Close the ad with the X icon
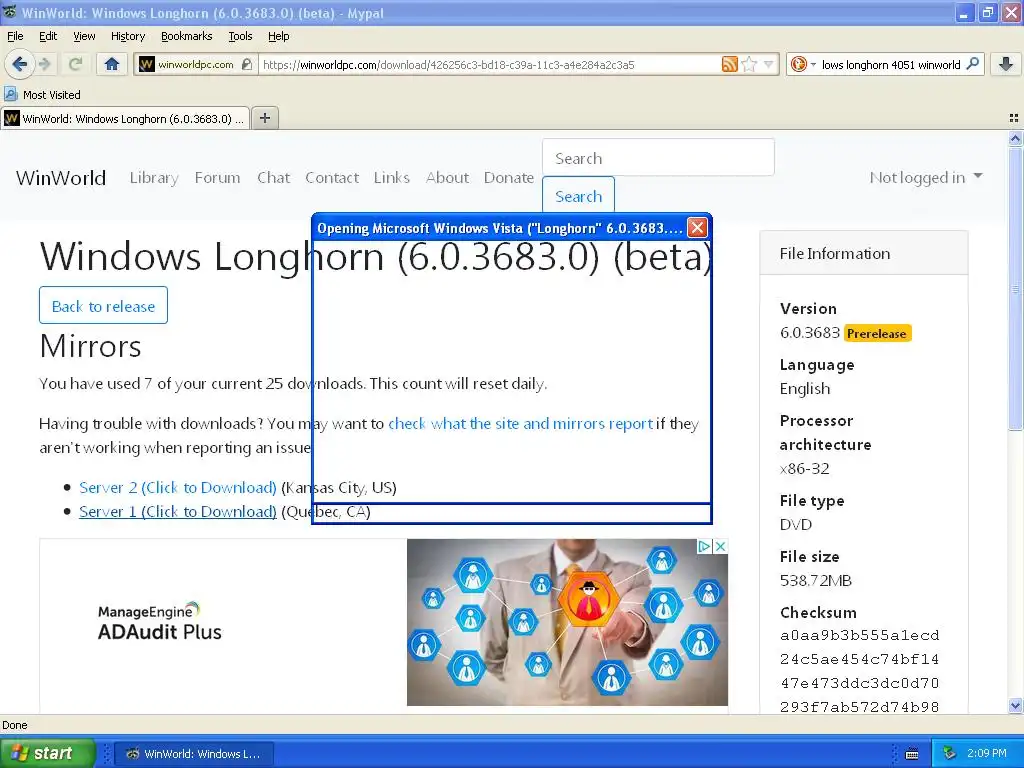Screen dimensions: 1024x768 point(720,546)
